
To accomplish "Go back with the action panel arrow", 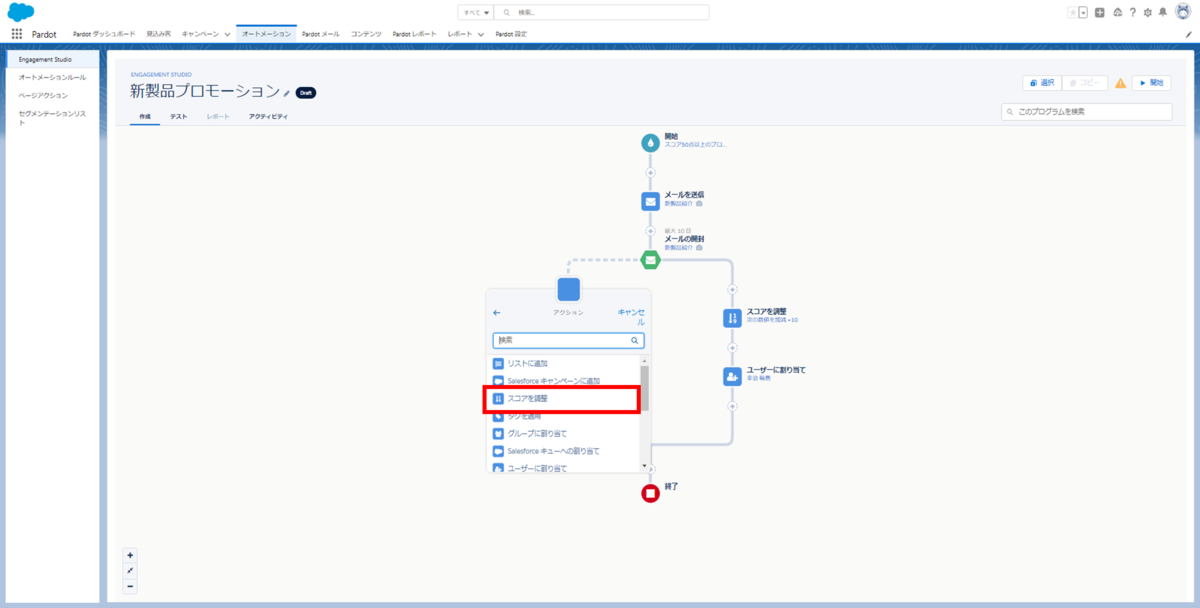I will point(497,313).
